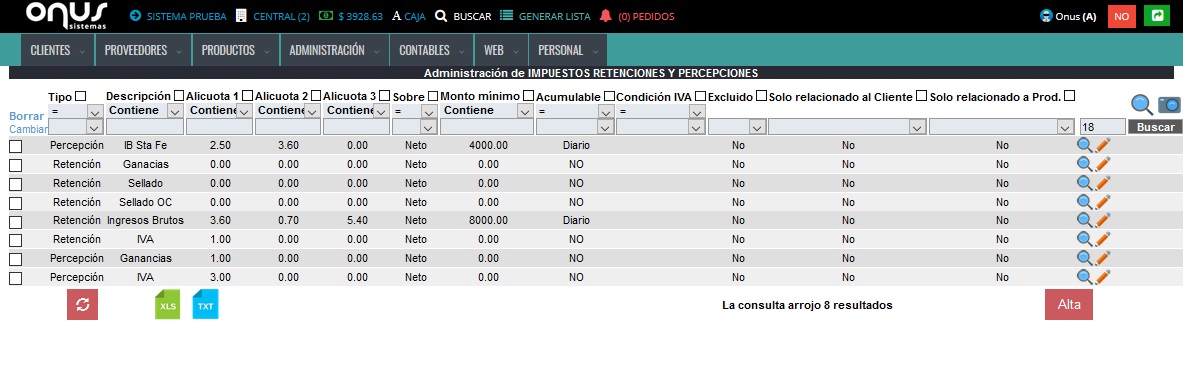Open the PRODUCTOS menu
Viewport: 1183px width, 376px height.
[x=235, y=51]
